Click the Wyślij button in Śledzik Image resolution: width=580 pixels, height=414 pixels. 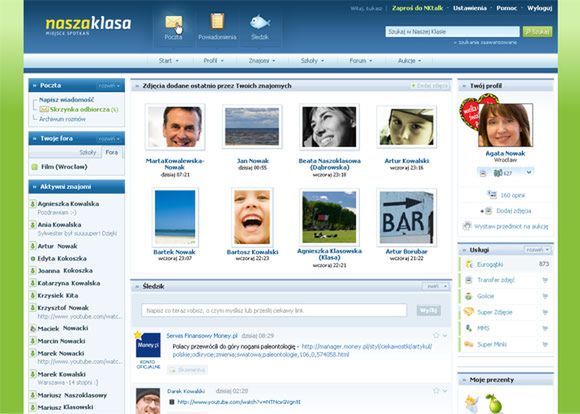click(429, 310)
